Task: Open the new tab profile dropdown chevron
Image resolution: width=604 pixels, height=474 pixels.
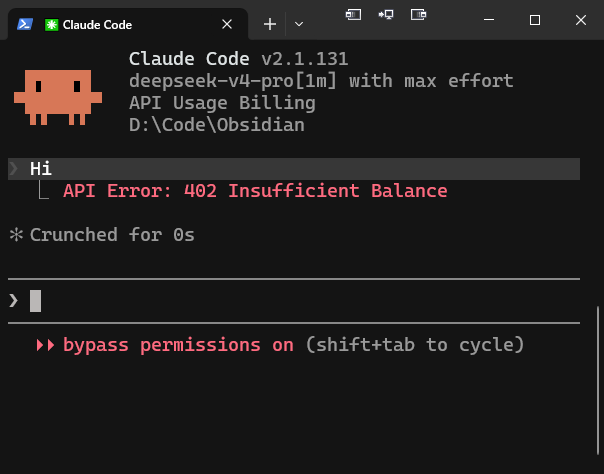Action: coord(299,24)
